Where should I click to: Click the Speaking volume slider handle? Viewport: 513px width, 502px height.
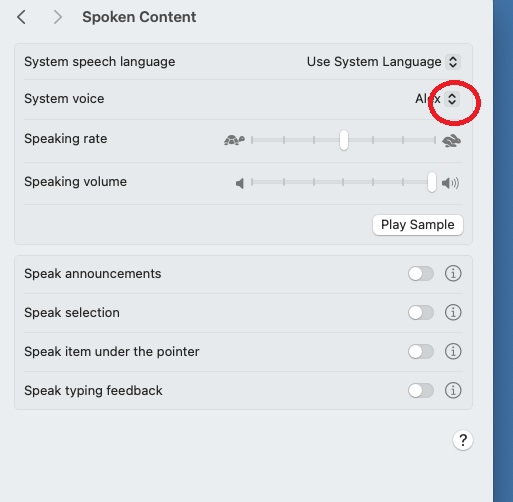click(432, 182)
